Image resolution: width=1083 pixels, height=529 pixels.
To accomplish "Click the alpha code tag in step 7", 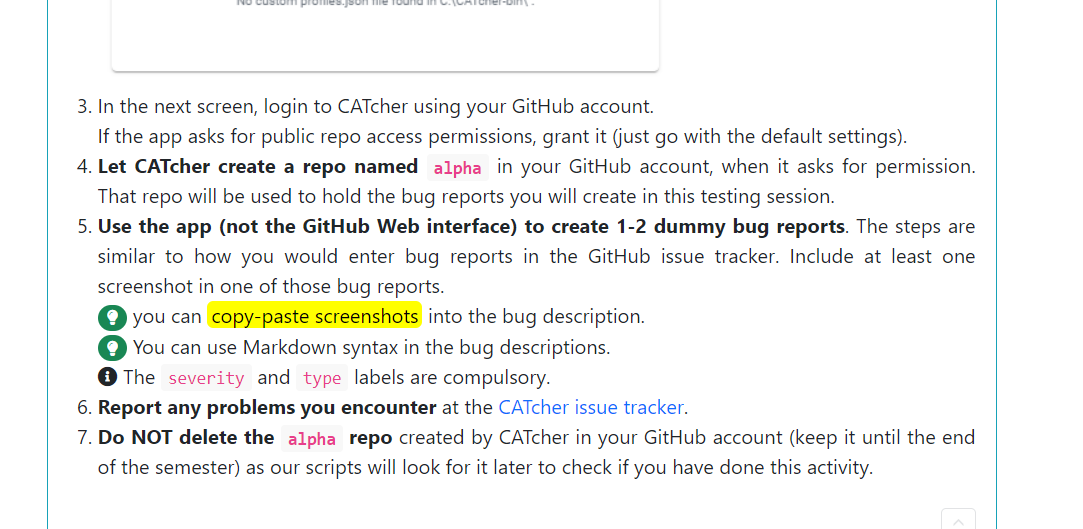I will [x=312, y=439].
